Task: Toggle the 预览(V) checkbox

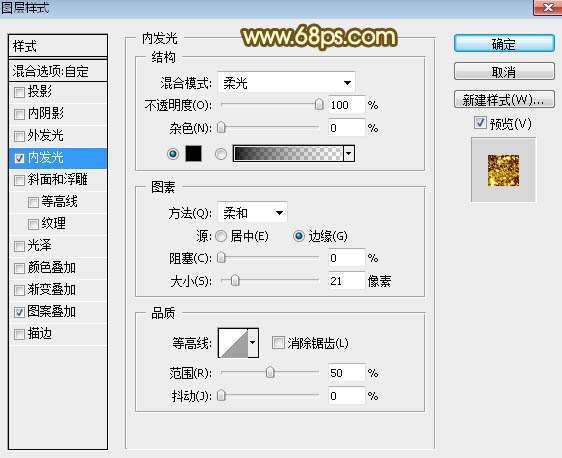Action: pos(480,123)
